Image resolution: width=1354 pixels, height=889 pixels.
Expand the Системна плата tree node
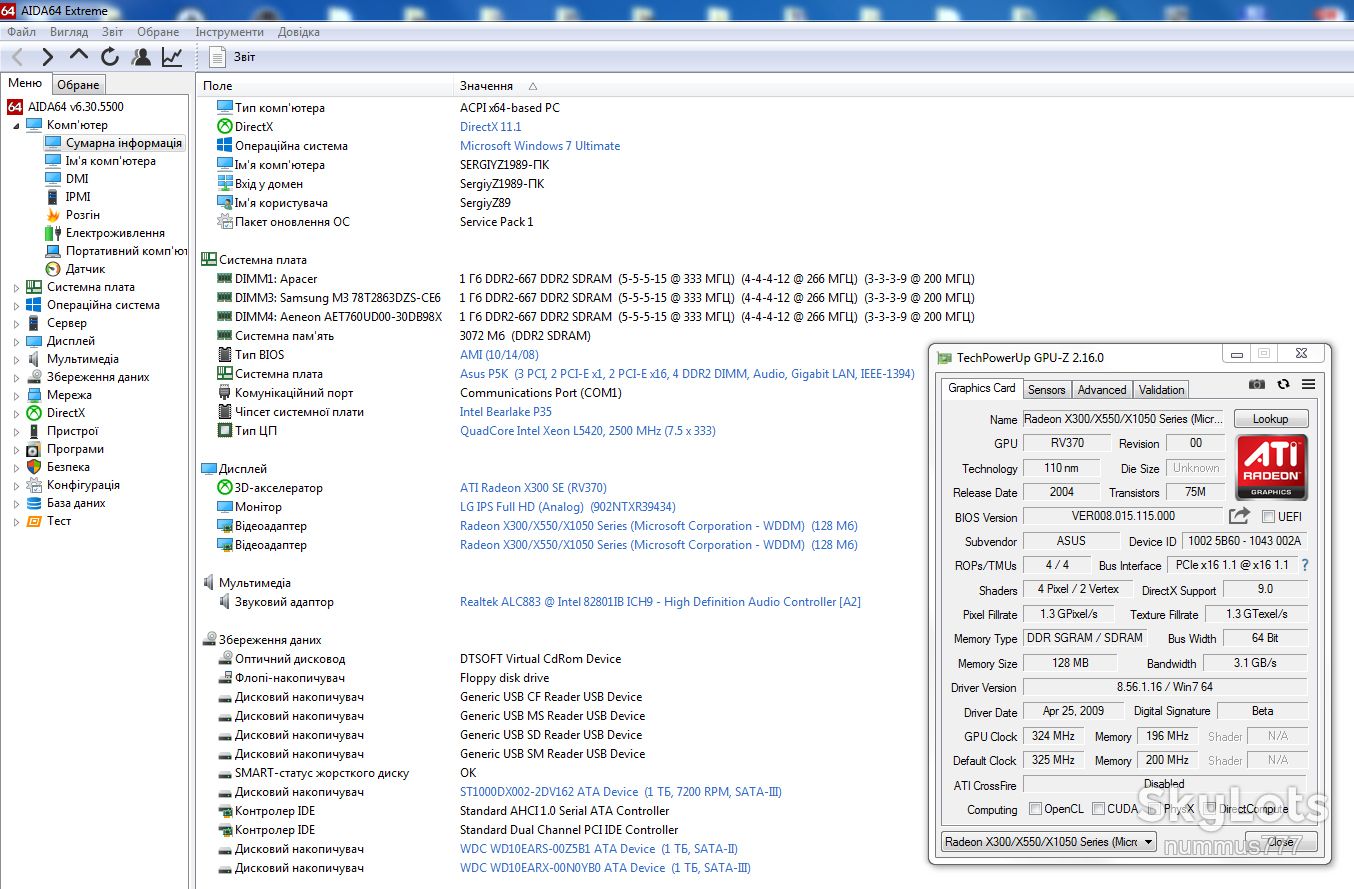16,288
